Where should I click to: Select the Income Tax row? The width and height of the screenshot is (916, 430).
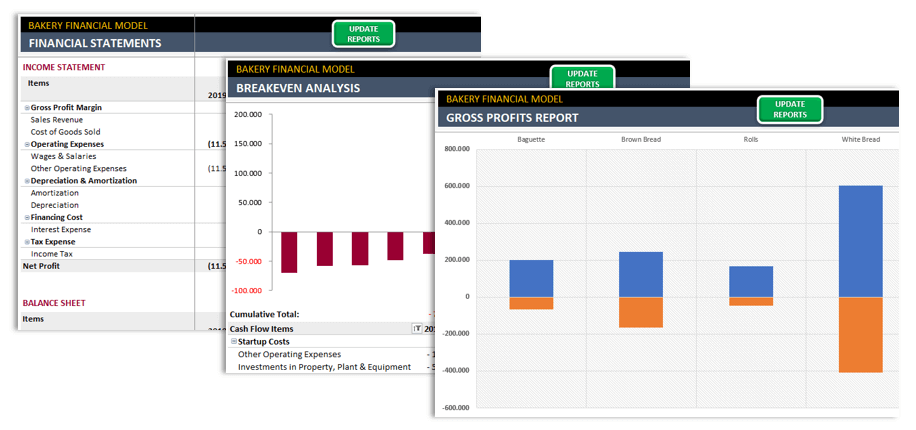pos(51,254)
